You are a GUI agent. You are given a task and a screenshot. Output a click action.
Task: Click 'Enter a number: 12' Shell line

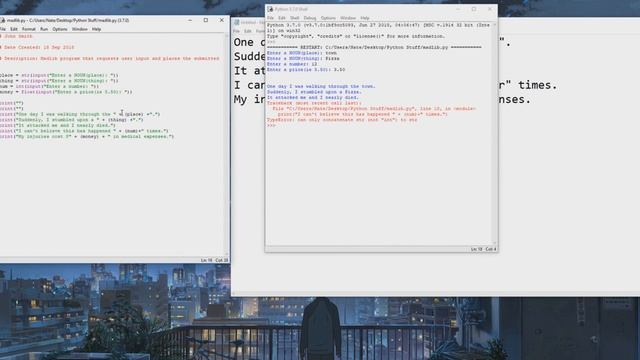tap(292, 64)
